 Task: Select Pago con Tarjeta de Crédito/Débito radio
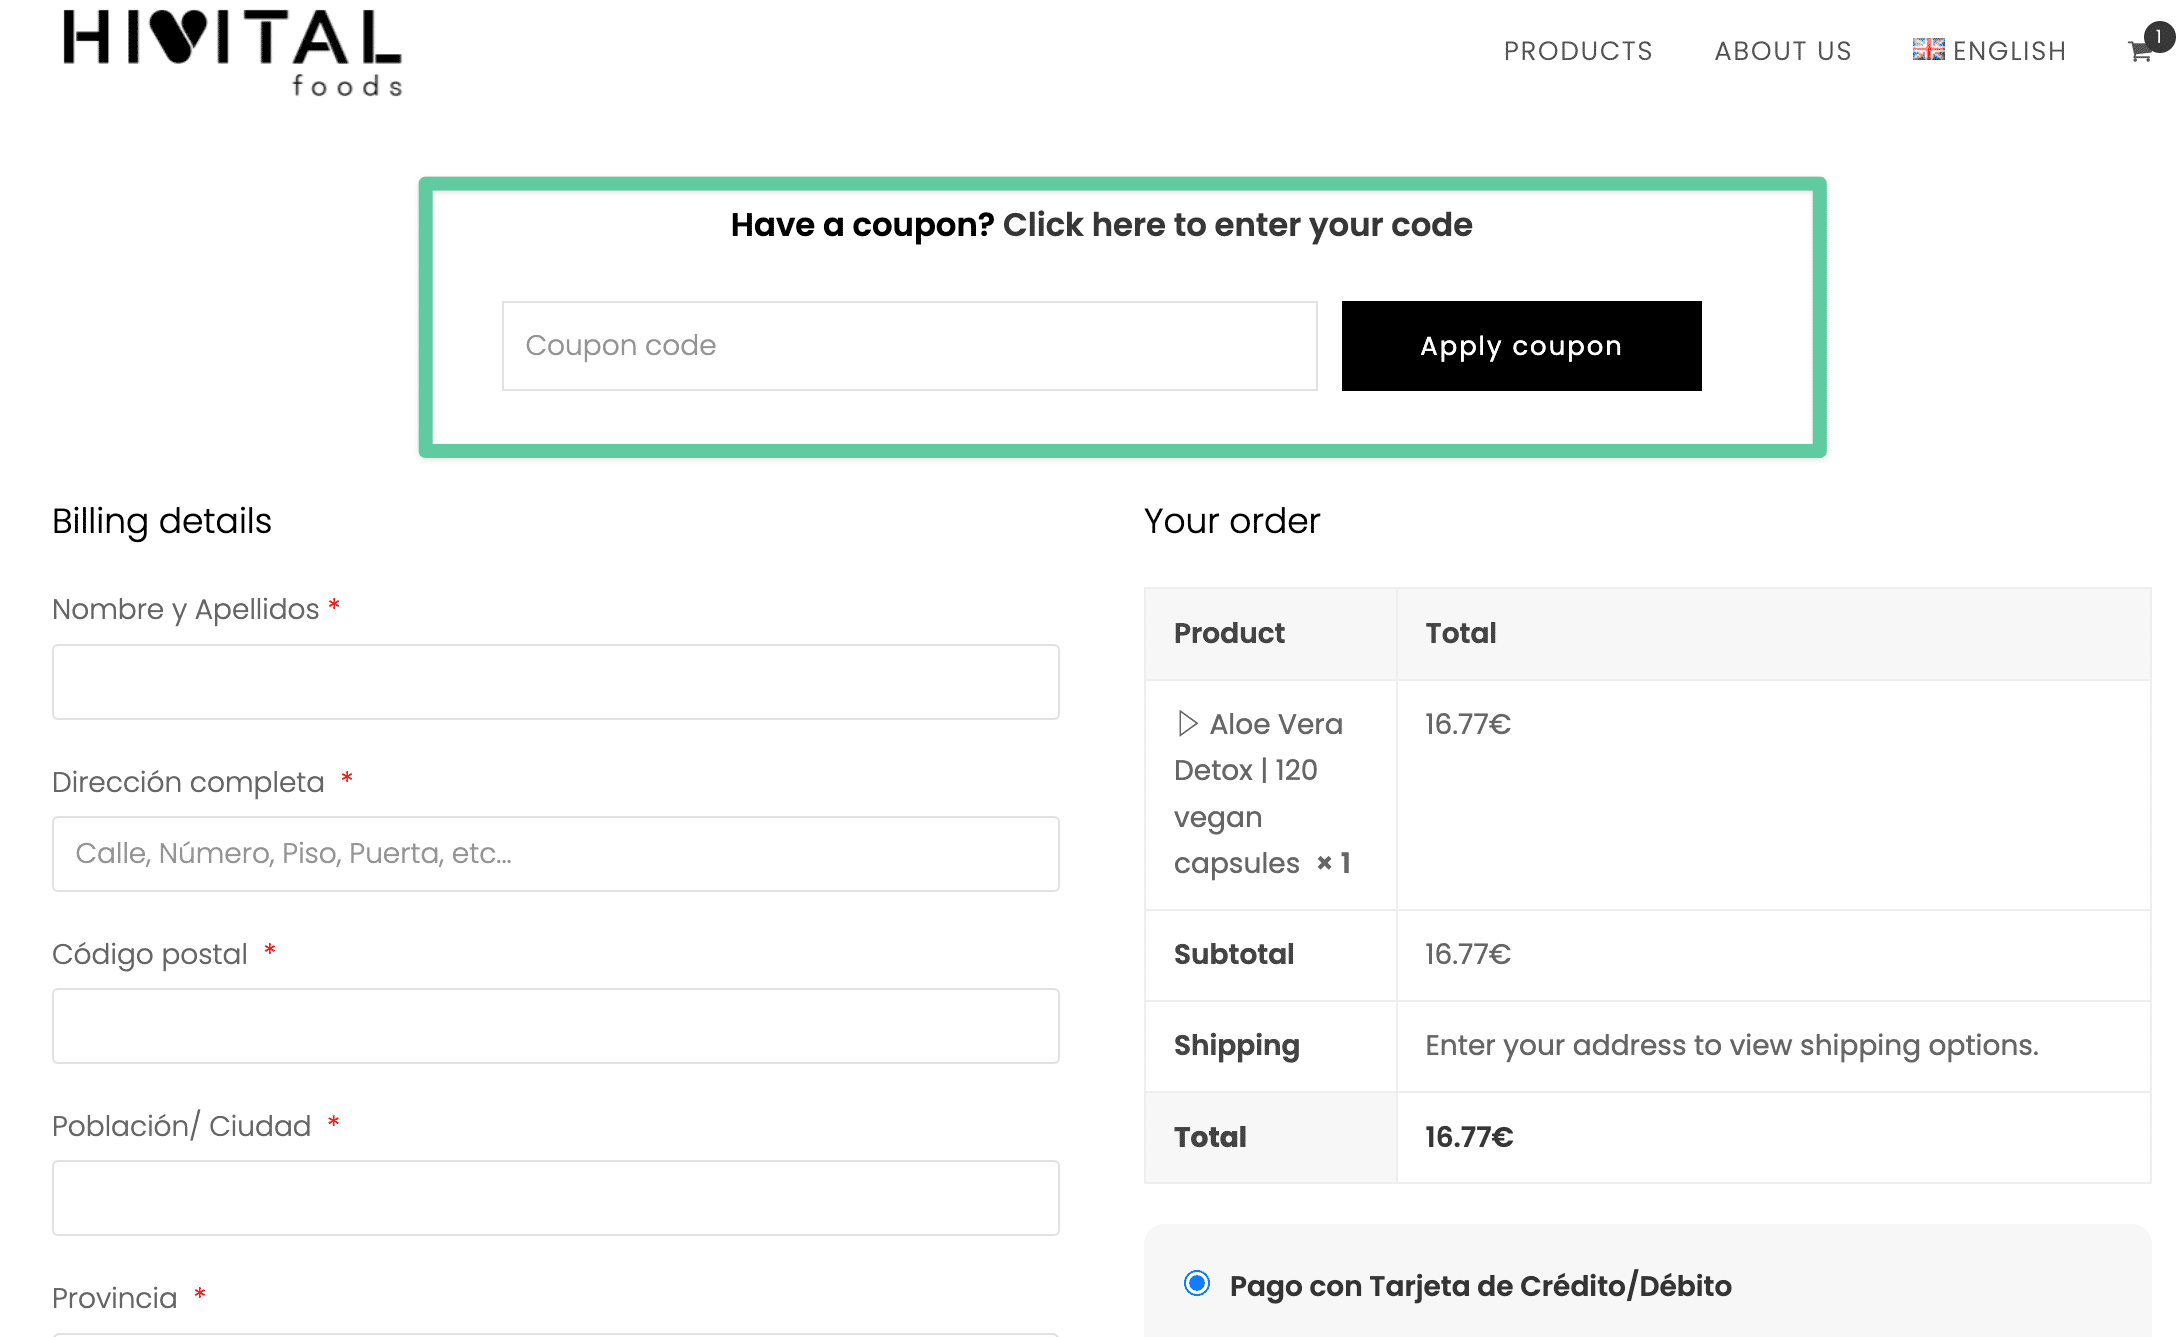click(1196, 1283)
